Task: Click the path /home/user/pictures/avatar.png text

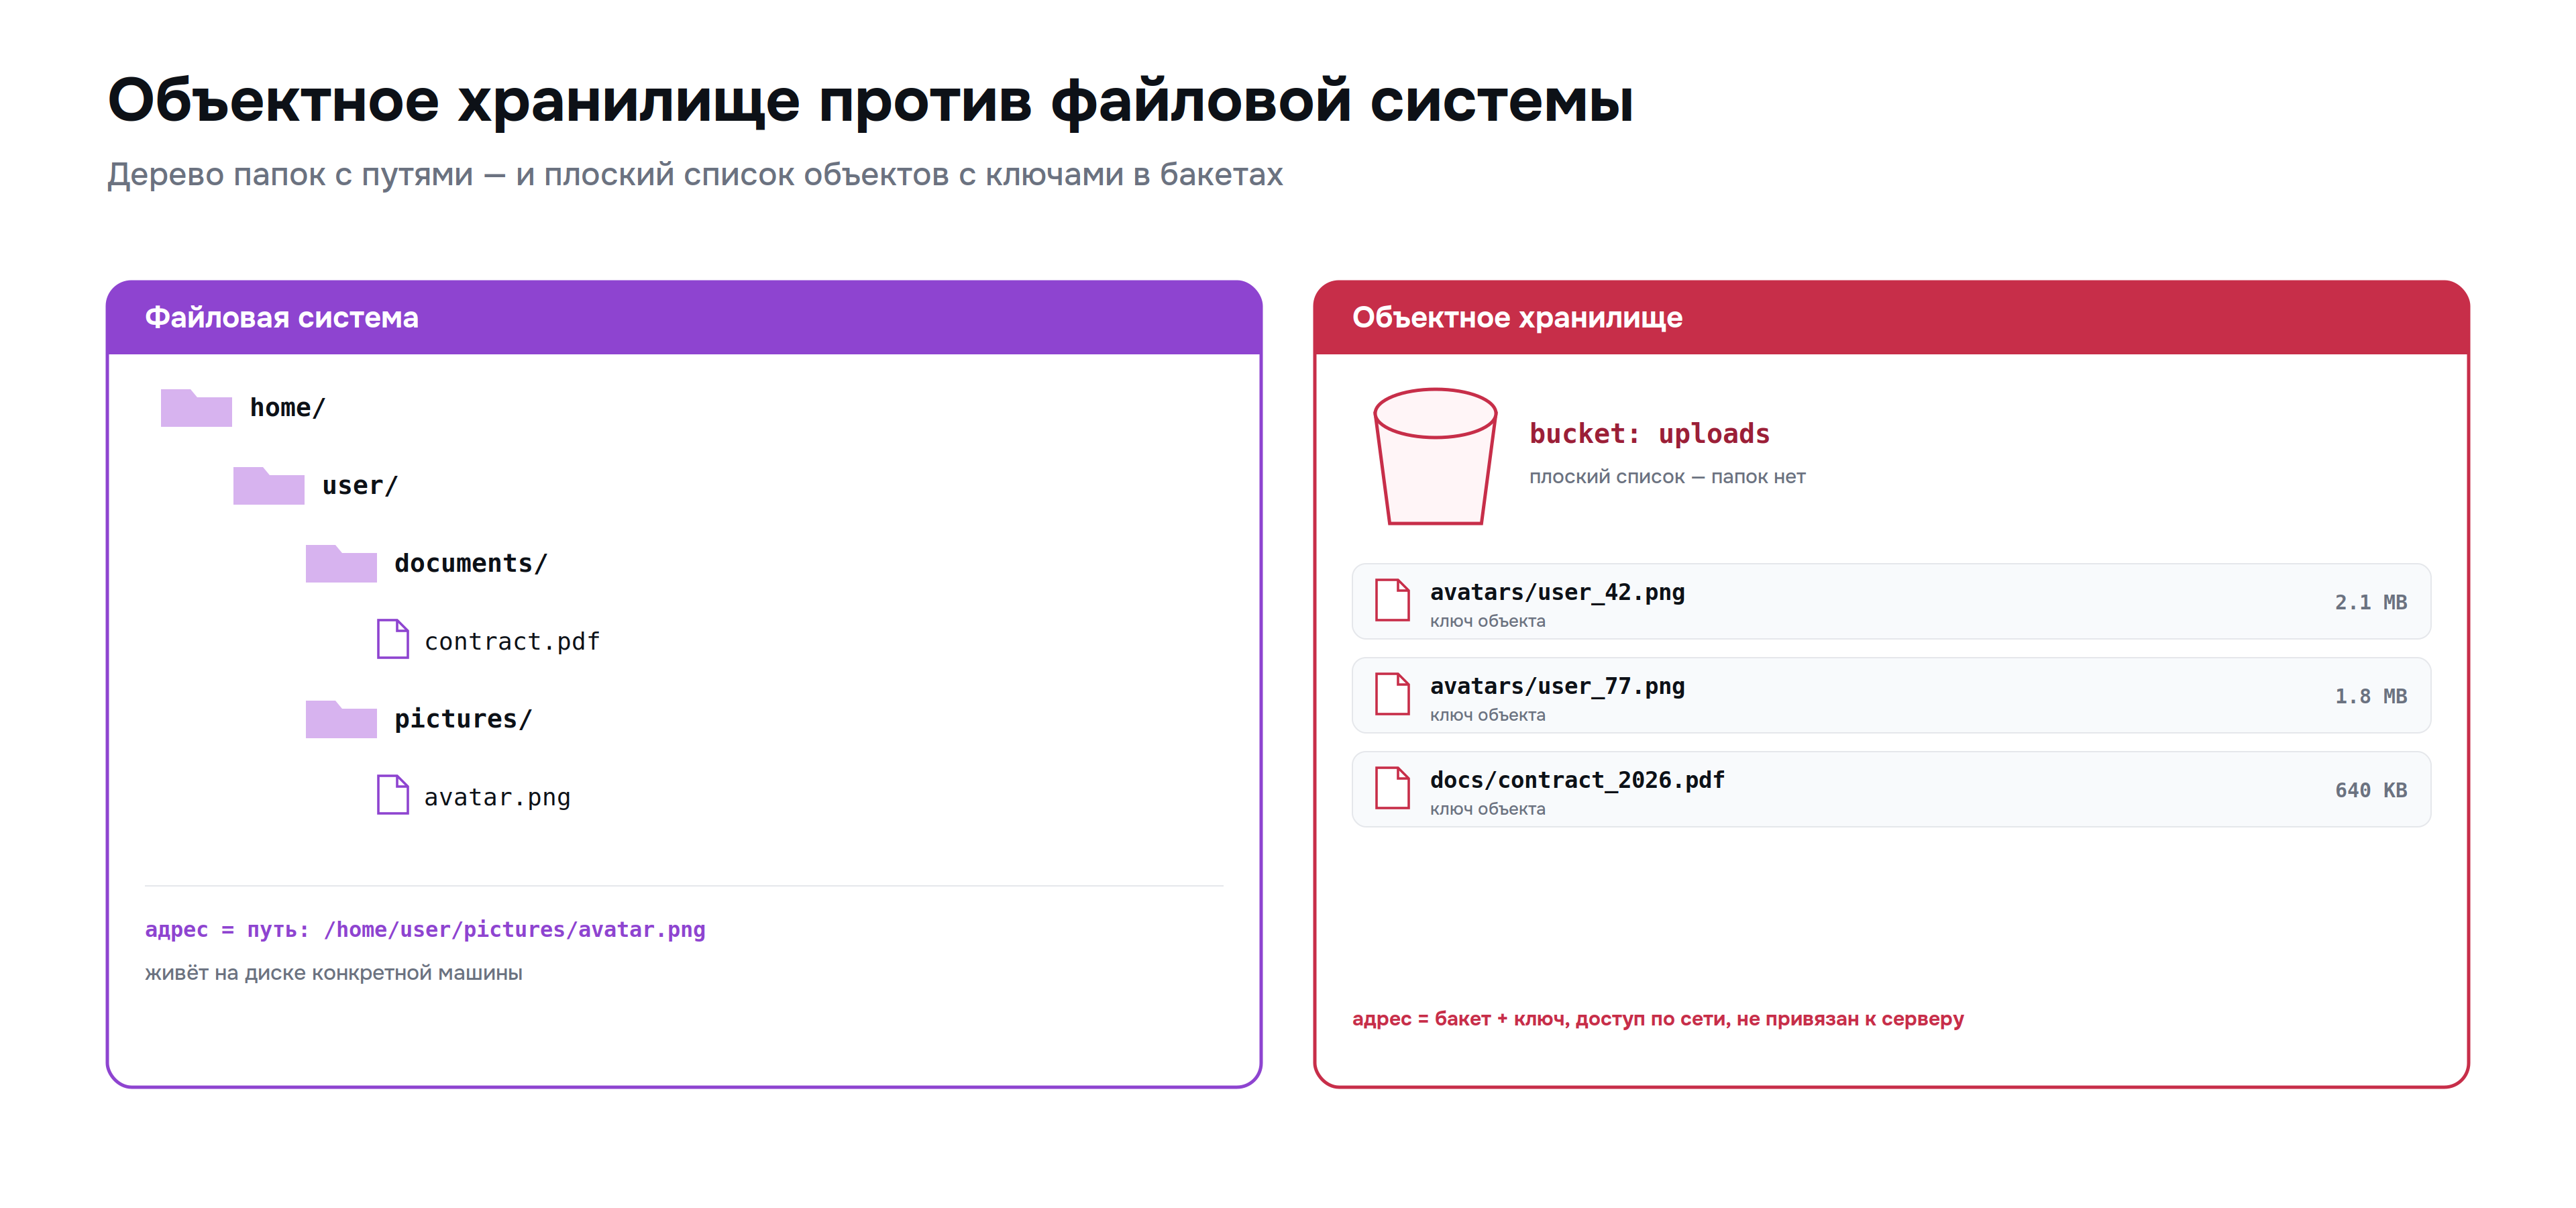Action: click(x=515, y=930)
